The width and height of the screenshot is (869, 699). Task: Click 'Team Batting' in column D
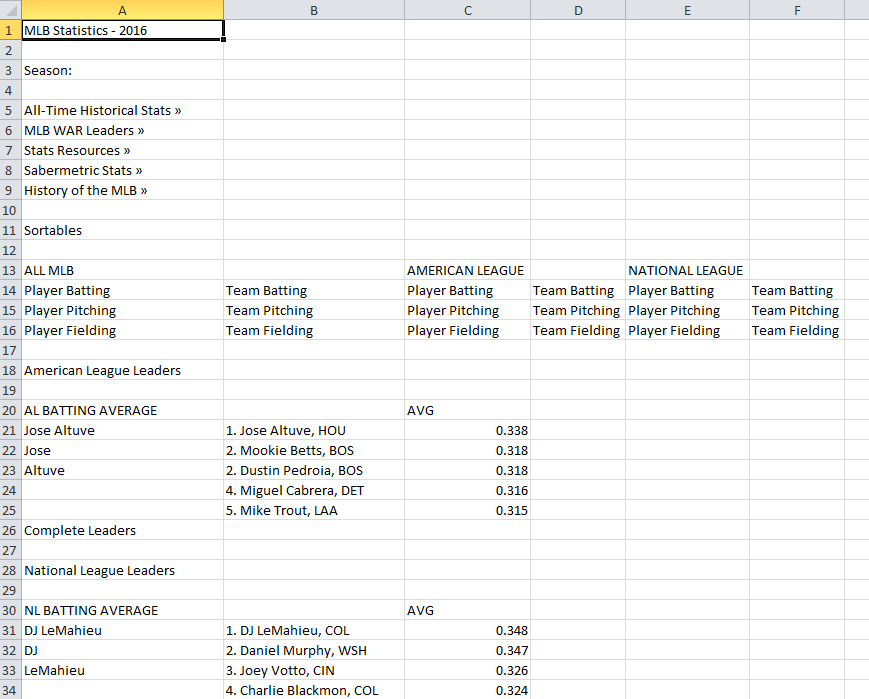(577, 290)
